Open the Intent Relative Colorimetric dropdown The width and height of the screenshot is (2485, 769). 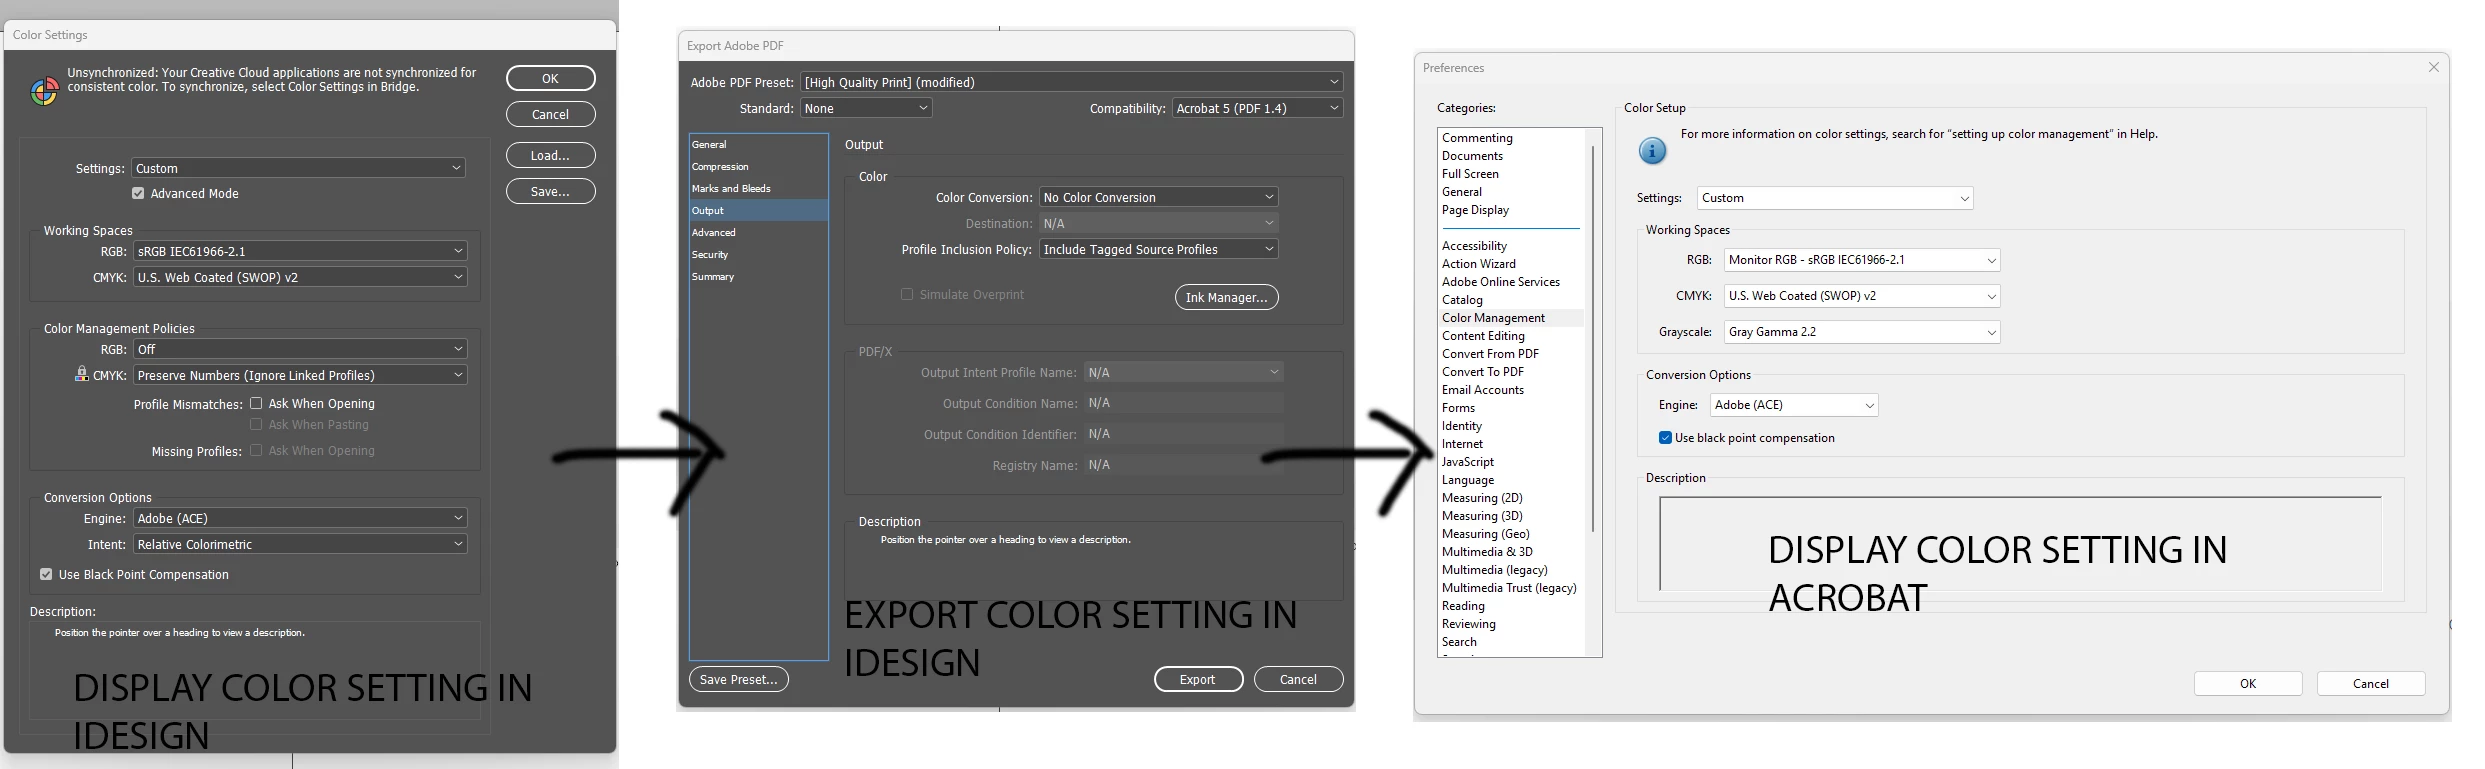point(300,544)
